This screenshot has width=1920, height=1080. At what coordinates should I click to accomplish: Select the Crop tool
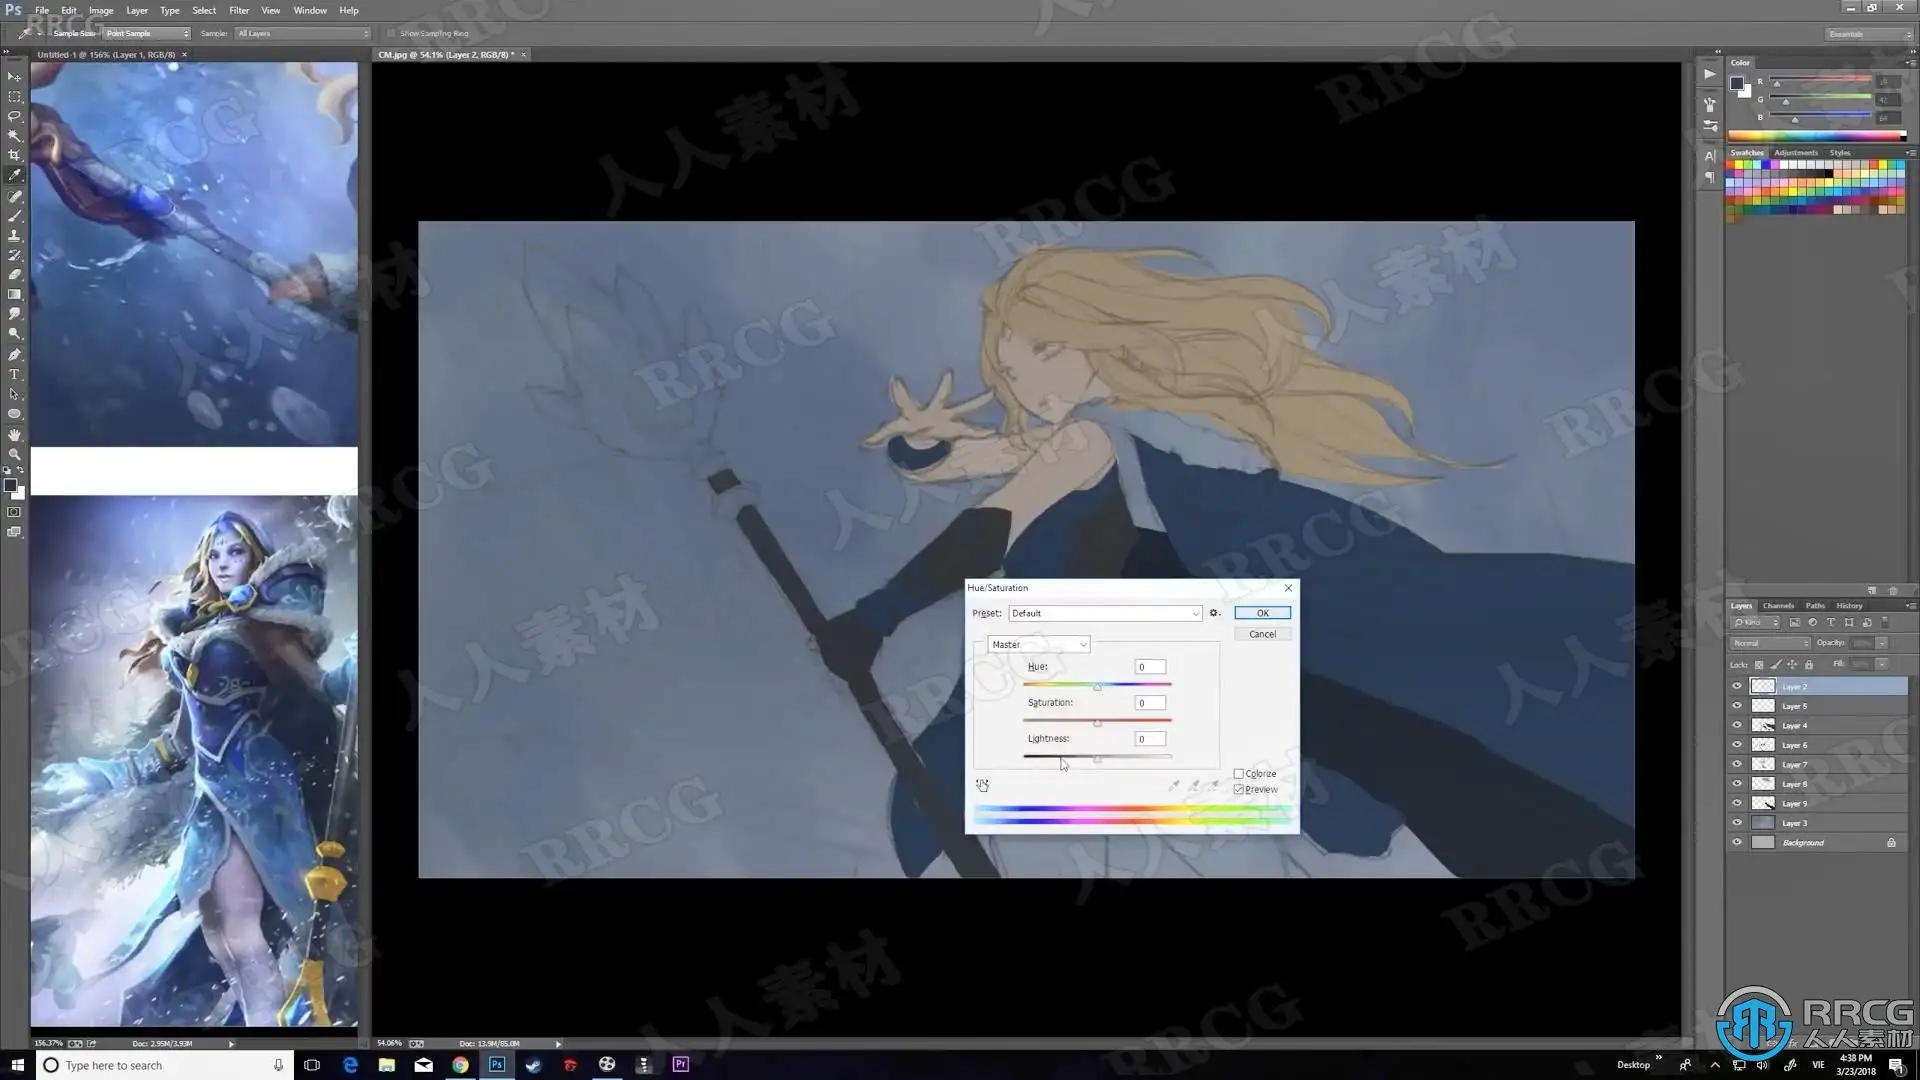14,155
